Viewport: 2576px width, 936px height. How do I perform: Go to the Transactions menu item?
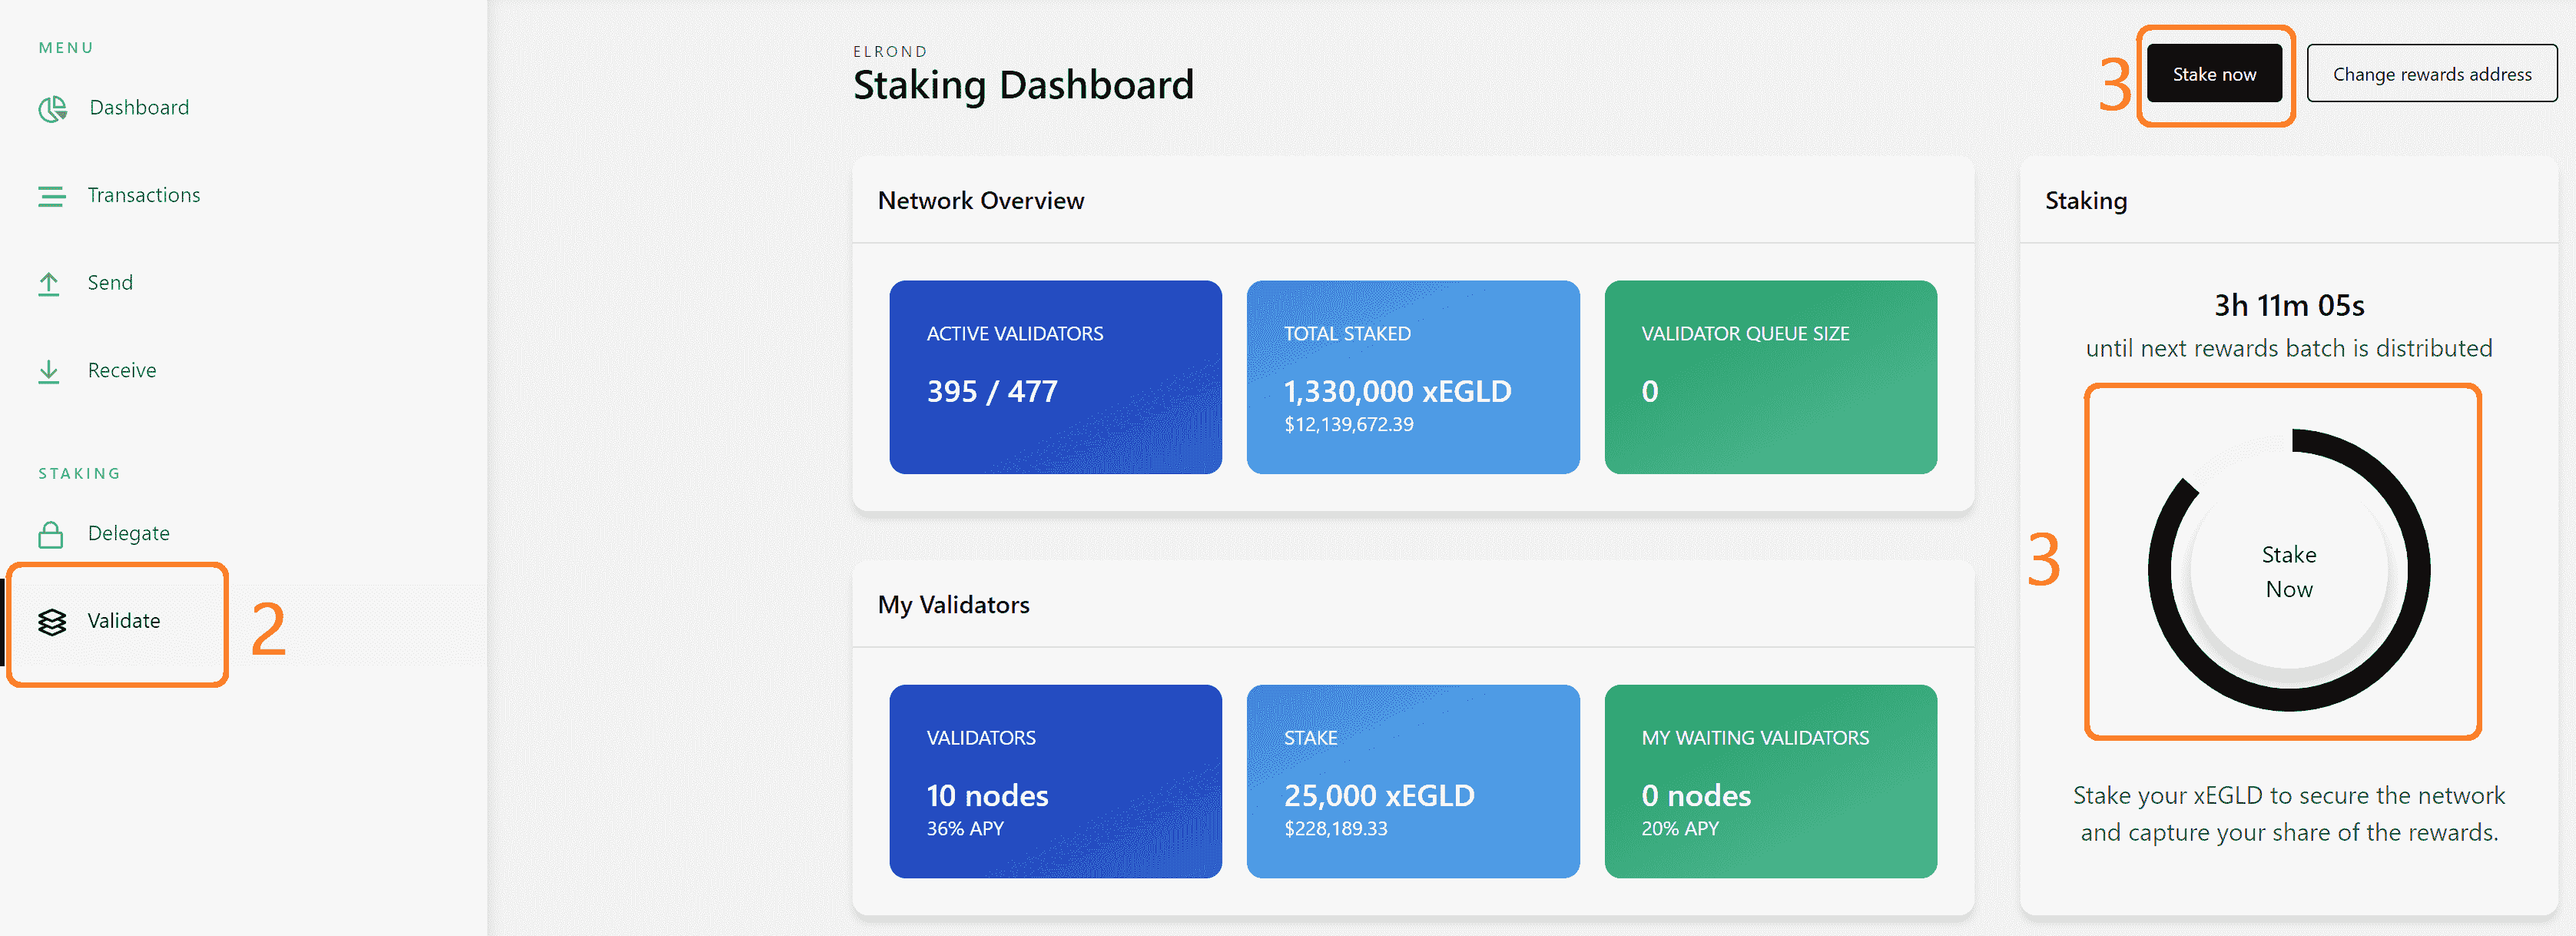pyautogui.click(x=144, y=196)
